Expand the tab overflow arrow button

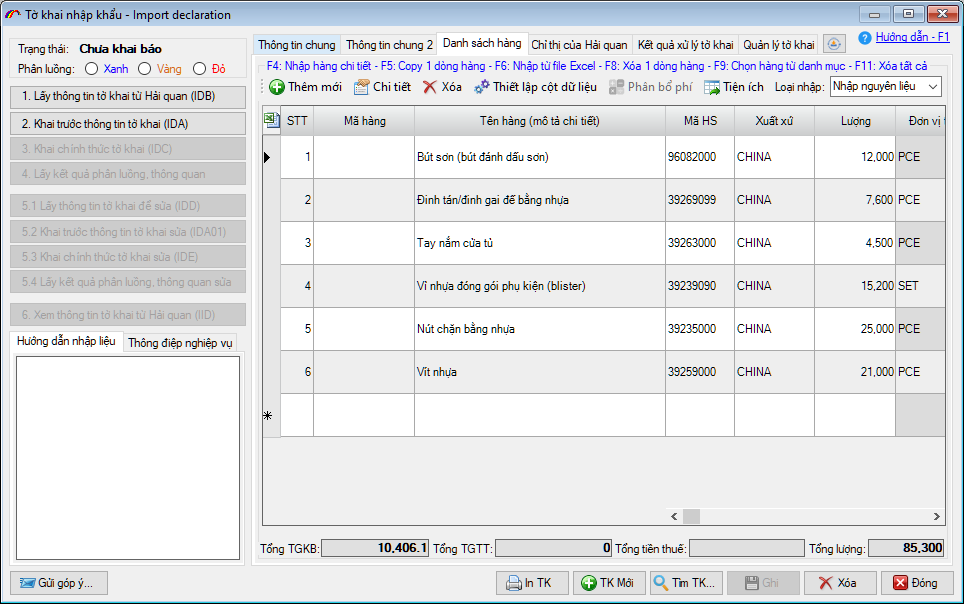pos(835,44)
